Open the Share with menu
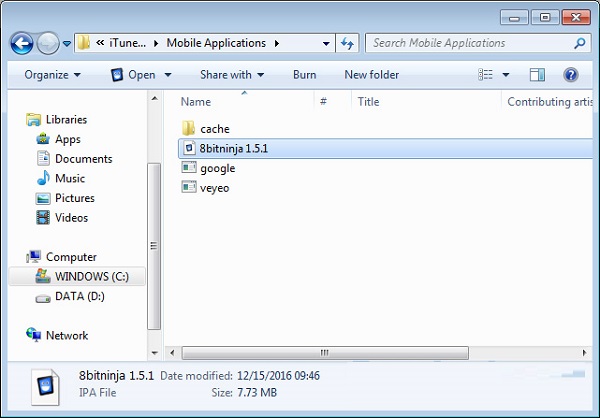The height and width of the screenshot is (418, 600). click(232, 75)
